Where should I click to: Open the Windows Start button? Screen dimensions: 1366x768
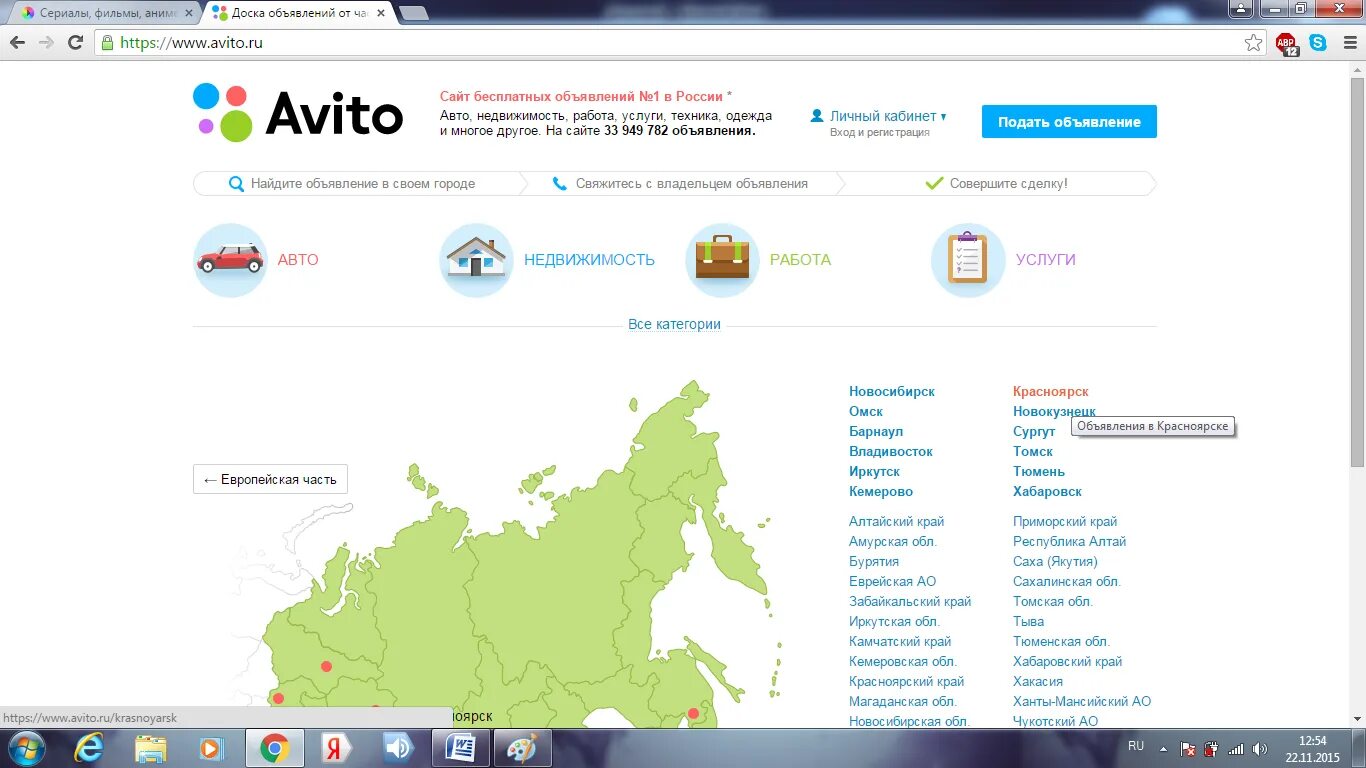point(25,748)
